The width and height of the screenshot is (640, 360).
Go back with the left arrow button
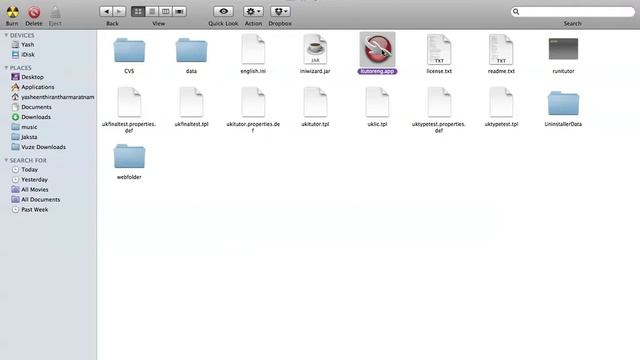pos(106,11)
